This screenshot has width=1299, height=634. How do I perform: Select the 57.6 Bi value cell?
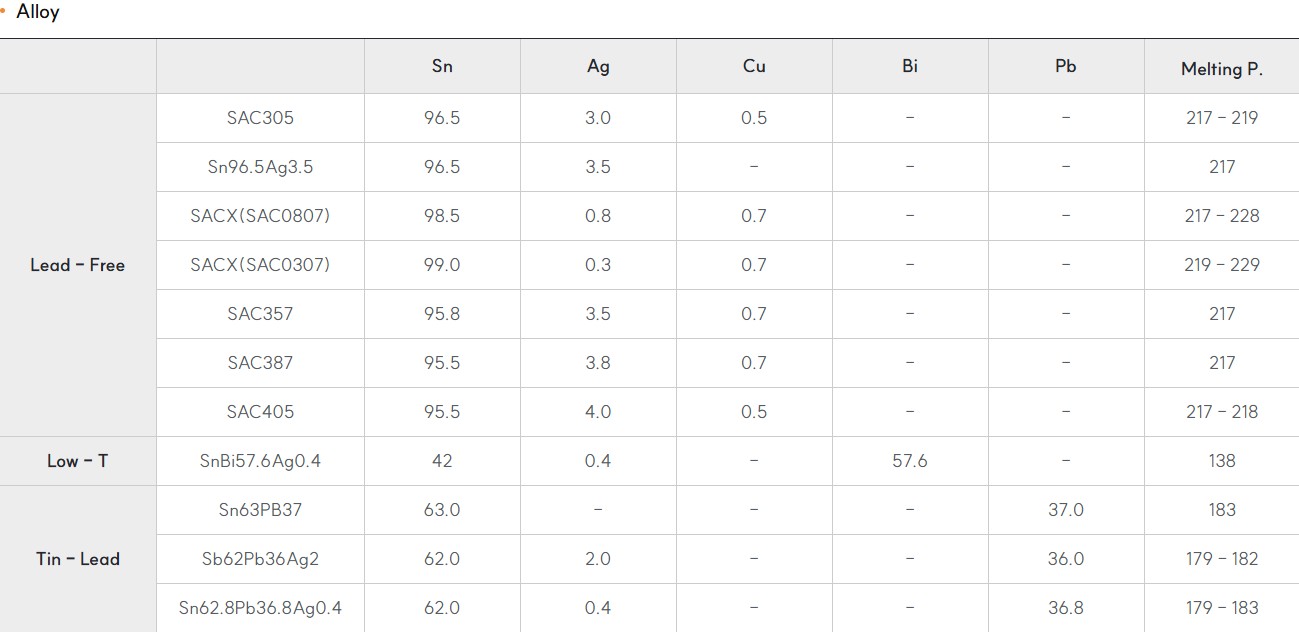910,461
